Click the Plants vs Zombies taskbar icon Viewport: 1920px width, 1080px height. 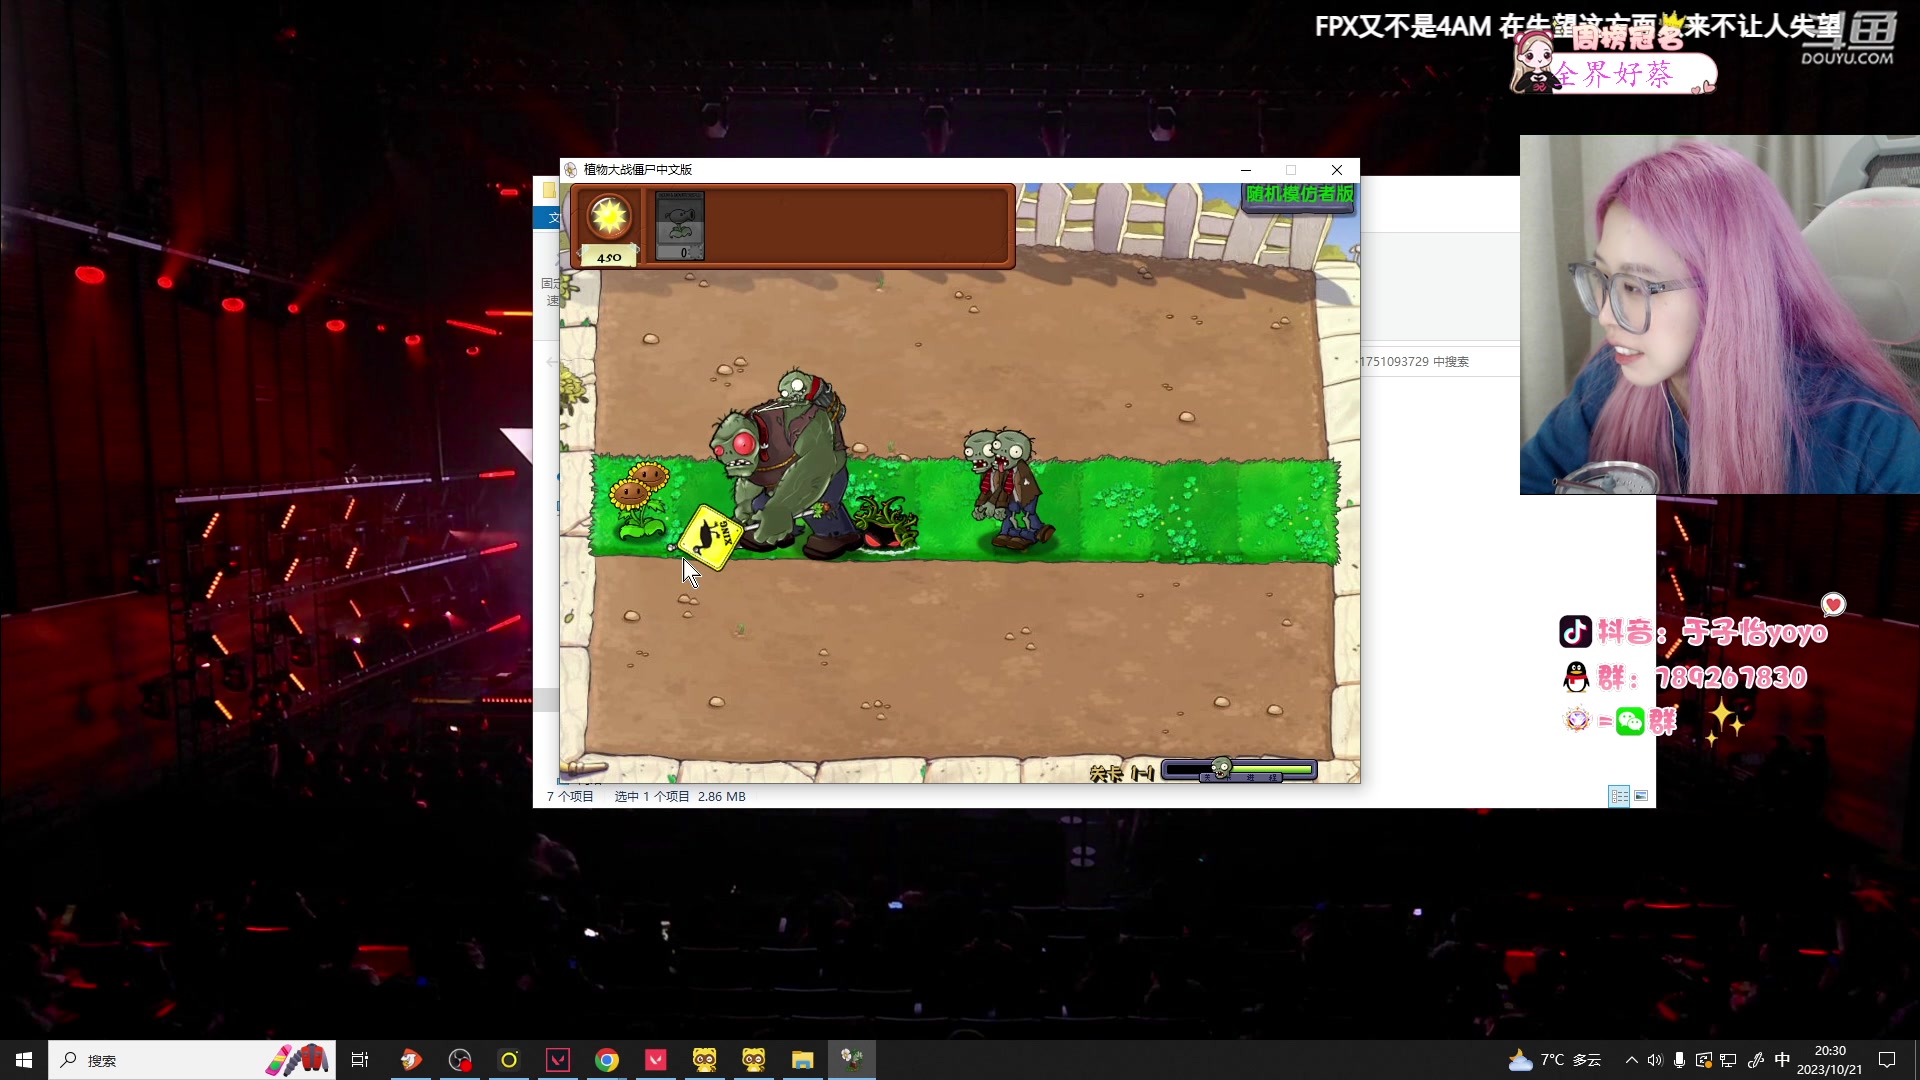pyautogui.click(x=852, y=1060)
